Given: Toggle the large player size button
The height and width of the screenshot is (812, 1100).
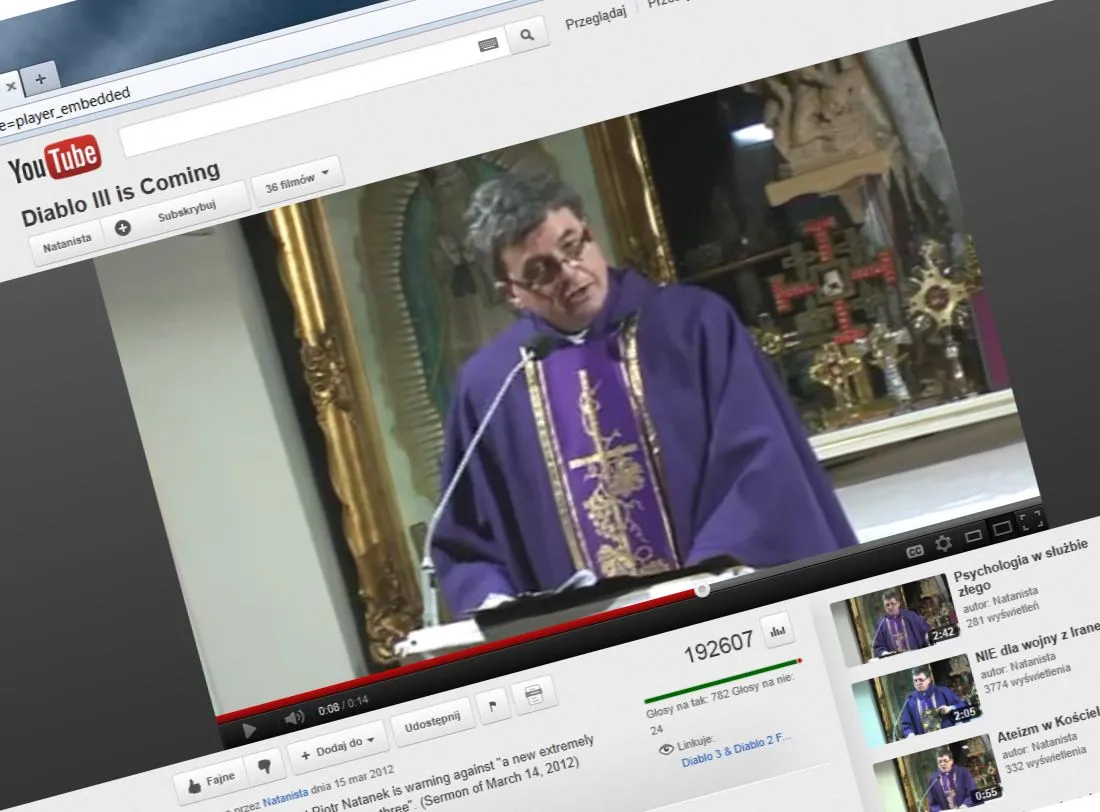Looking at the screenshot, I should (1001, 527).
